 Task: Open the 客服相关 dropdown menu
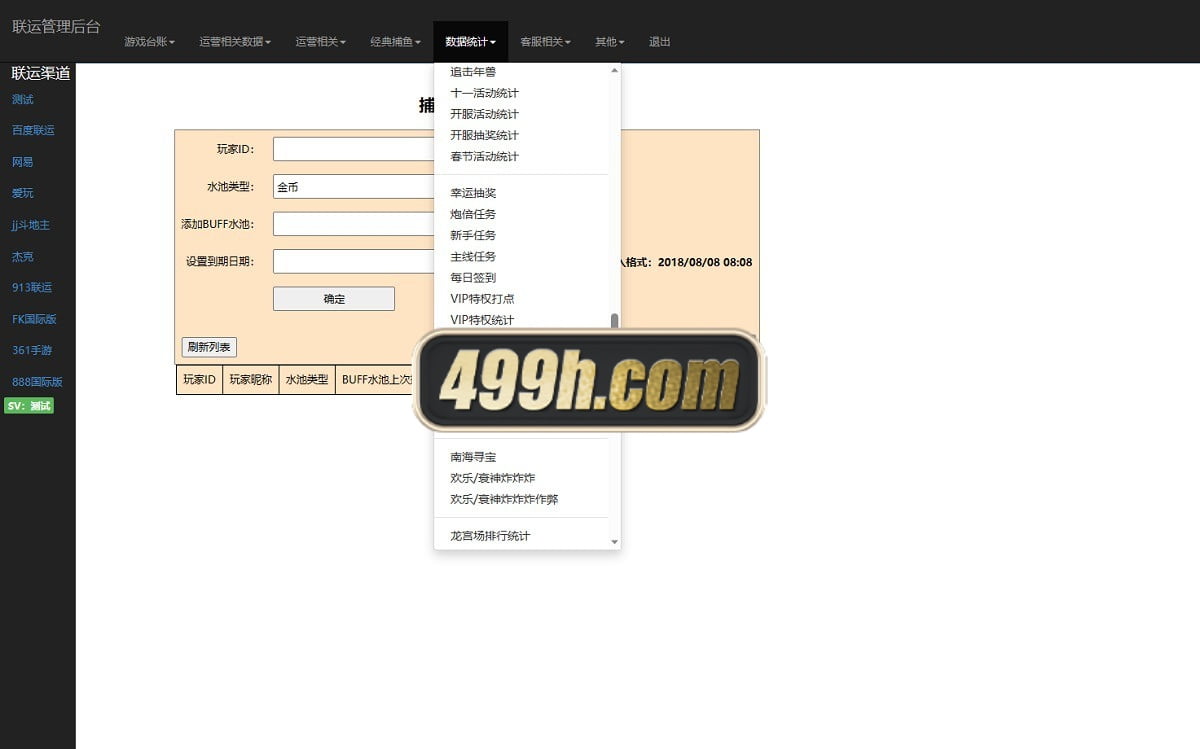(545, 42)
